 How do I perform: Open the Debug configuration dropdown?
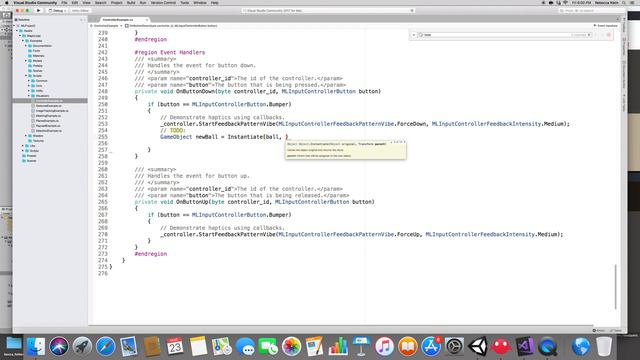pyautogui.click(x=58, y=10)
